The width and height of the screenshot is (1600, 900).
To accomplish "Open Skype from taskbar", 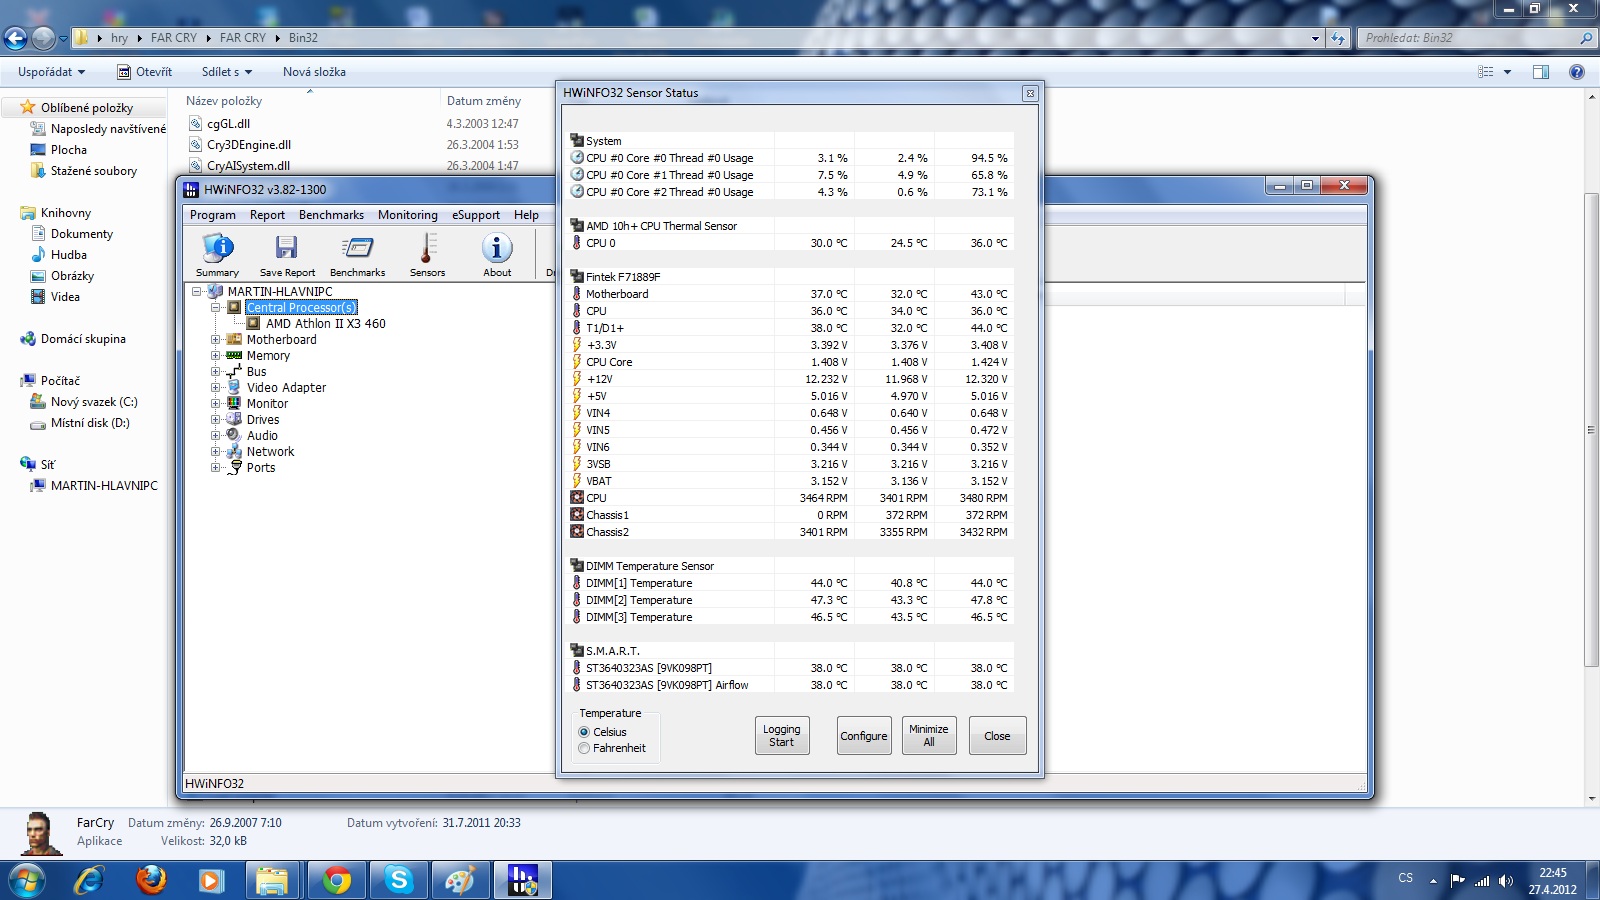I will click(x=398, y=880).
